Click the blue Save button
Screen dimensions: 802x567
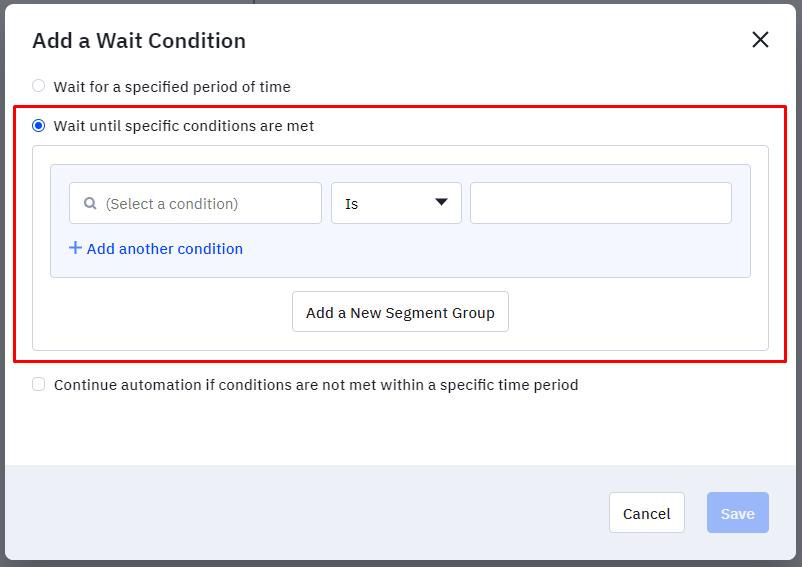(x=738, y=513)
